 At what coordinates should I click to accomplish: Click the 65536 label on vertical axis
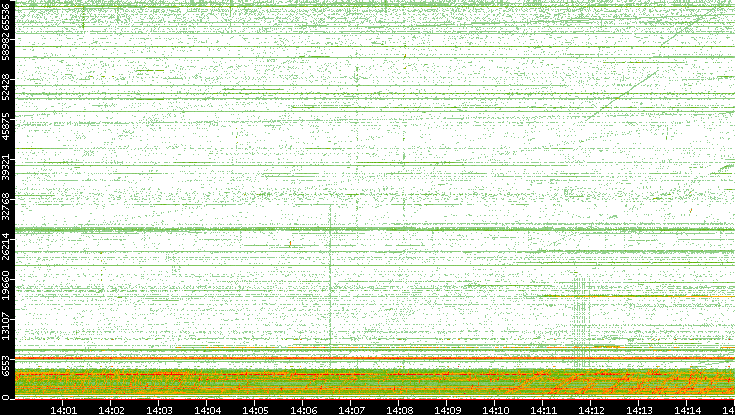[7, 18]
